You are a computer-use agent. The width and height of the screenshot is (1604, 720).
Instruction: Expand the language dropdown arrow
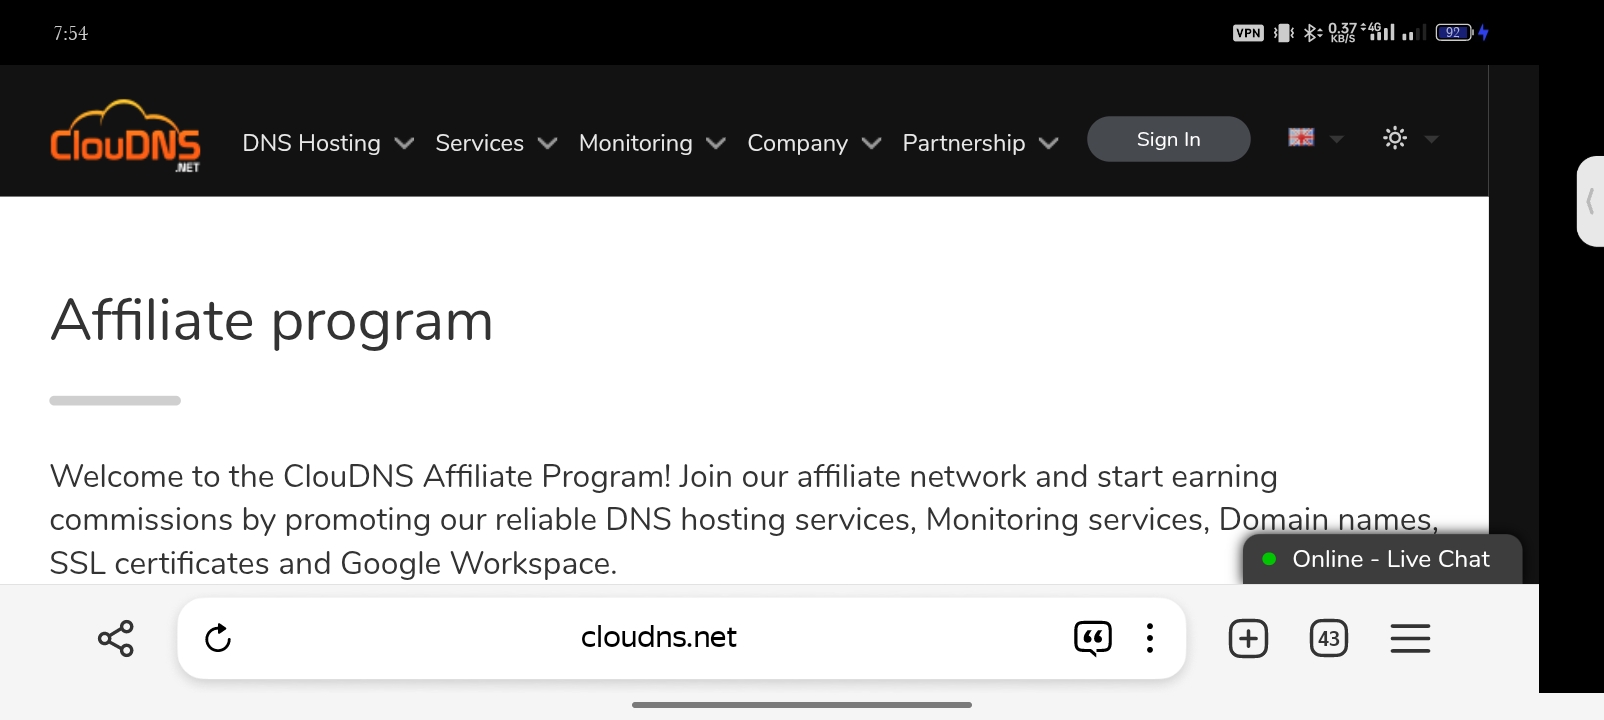[1336, 139]
